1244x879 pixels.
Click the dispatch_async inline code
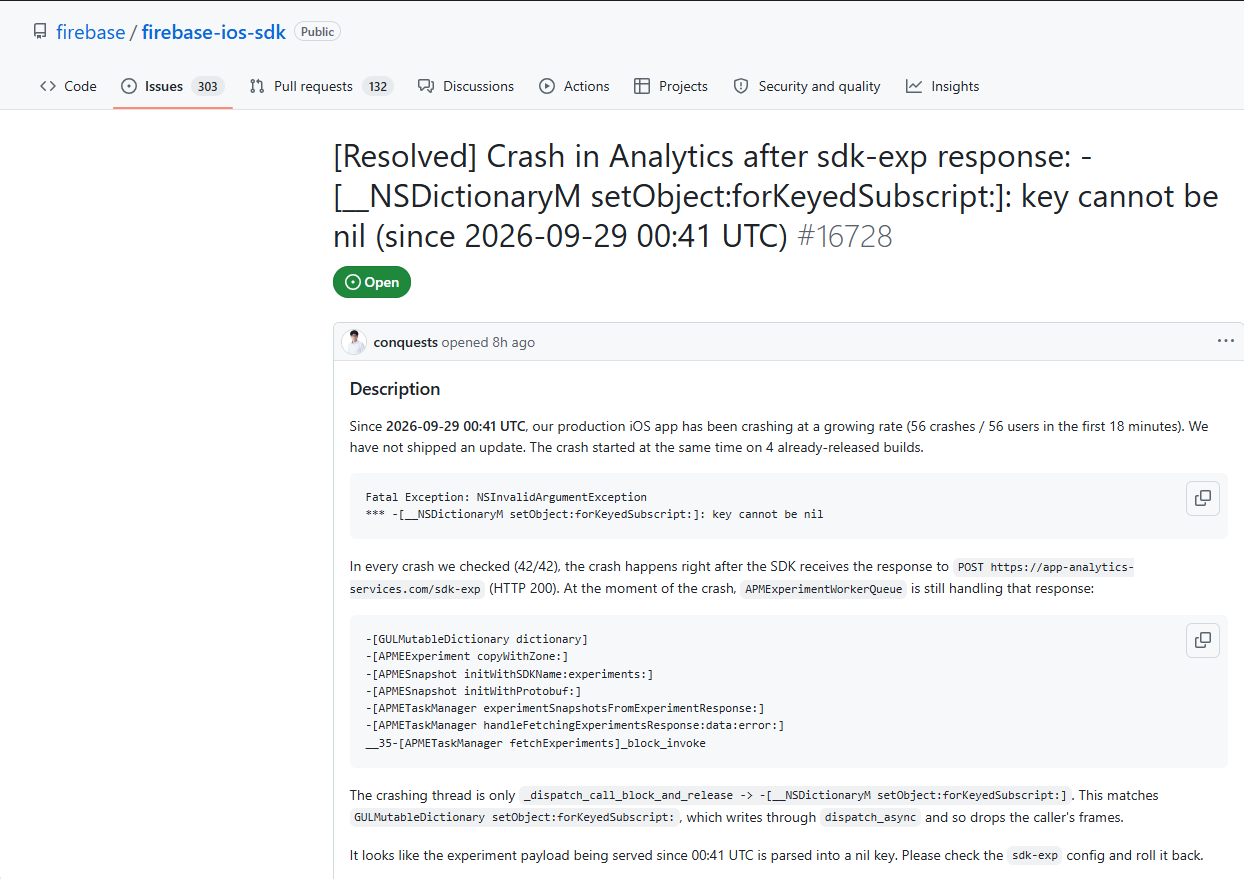coord(870,818)
